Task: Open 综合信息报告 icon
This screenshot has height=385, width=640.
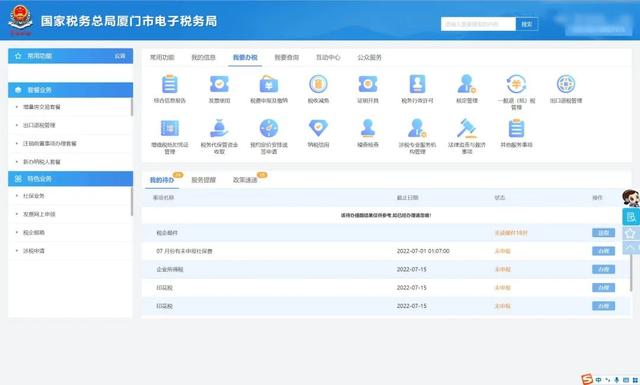Action: (x=169, y=85)
